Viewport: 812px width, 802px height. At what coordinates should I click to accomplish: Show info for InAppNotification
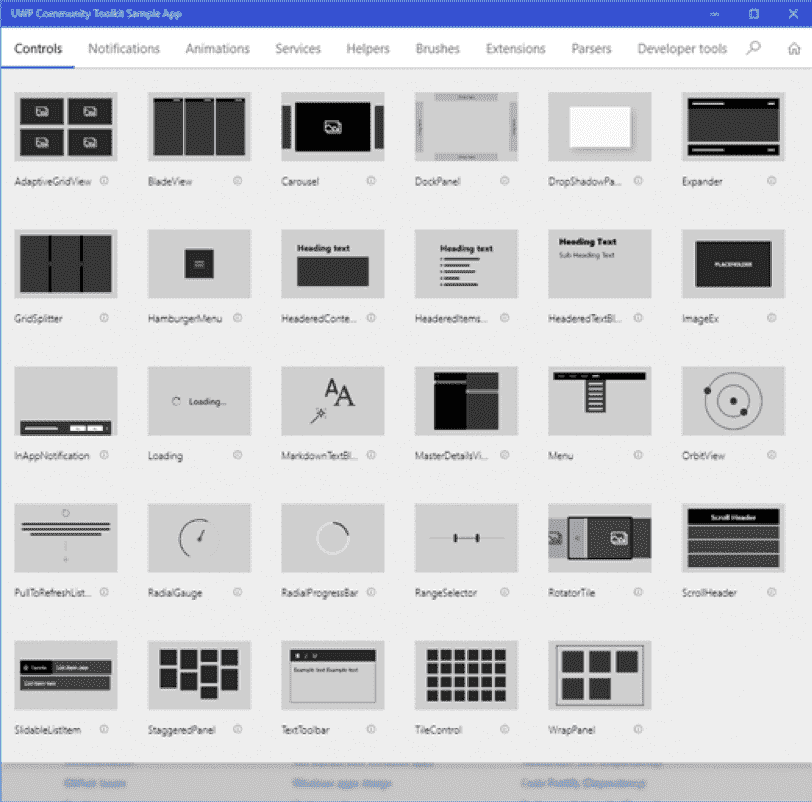tap(104, 455)
